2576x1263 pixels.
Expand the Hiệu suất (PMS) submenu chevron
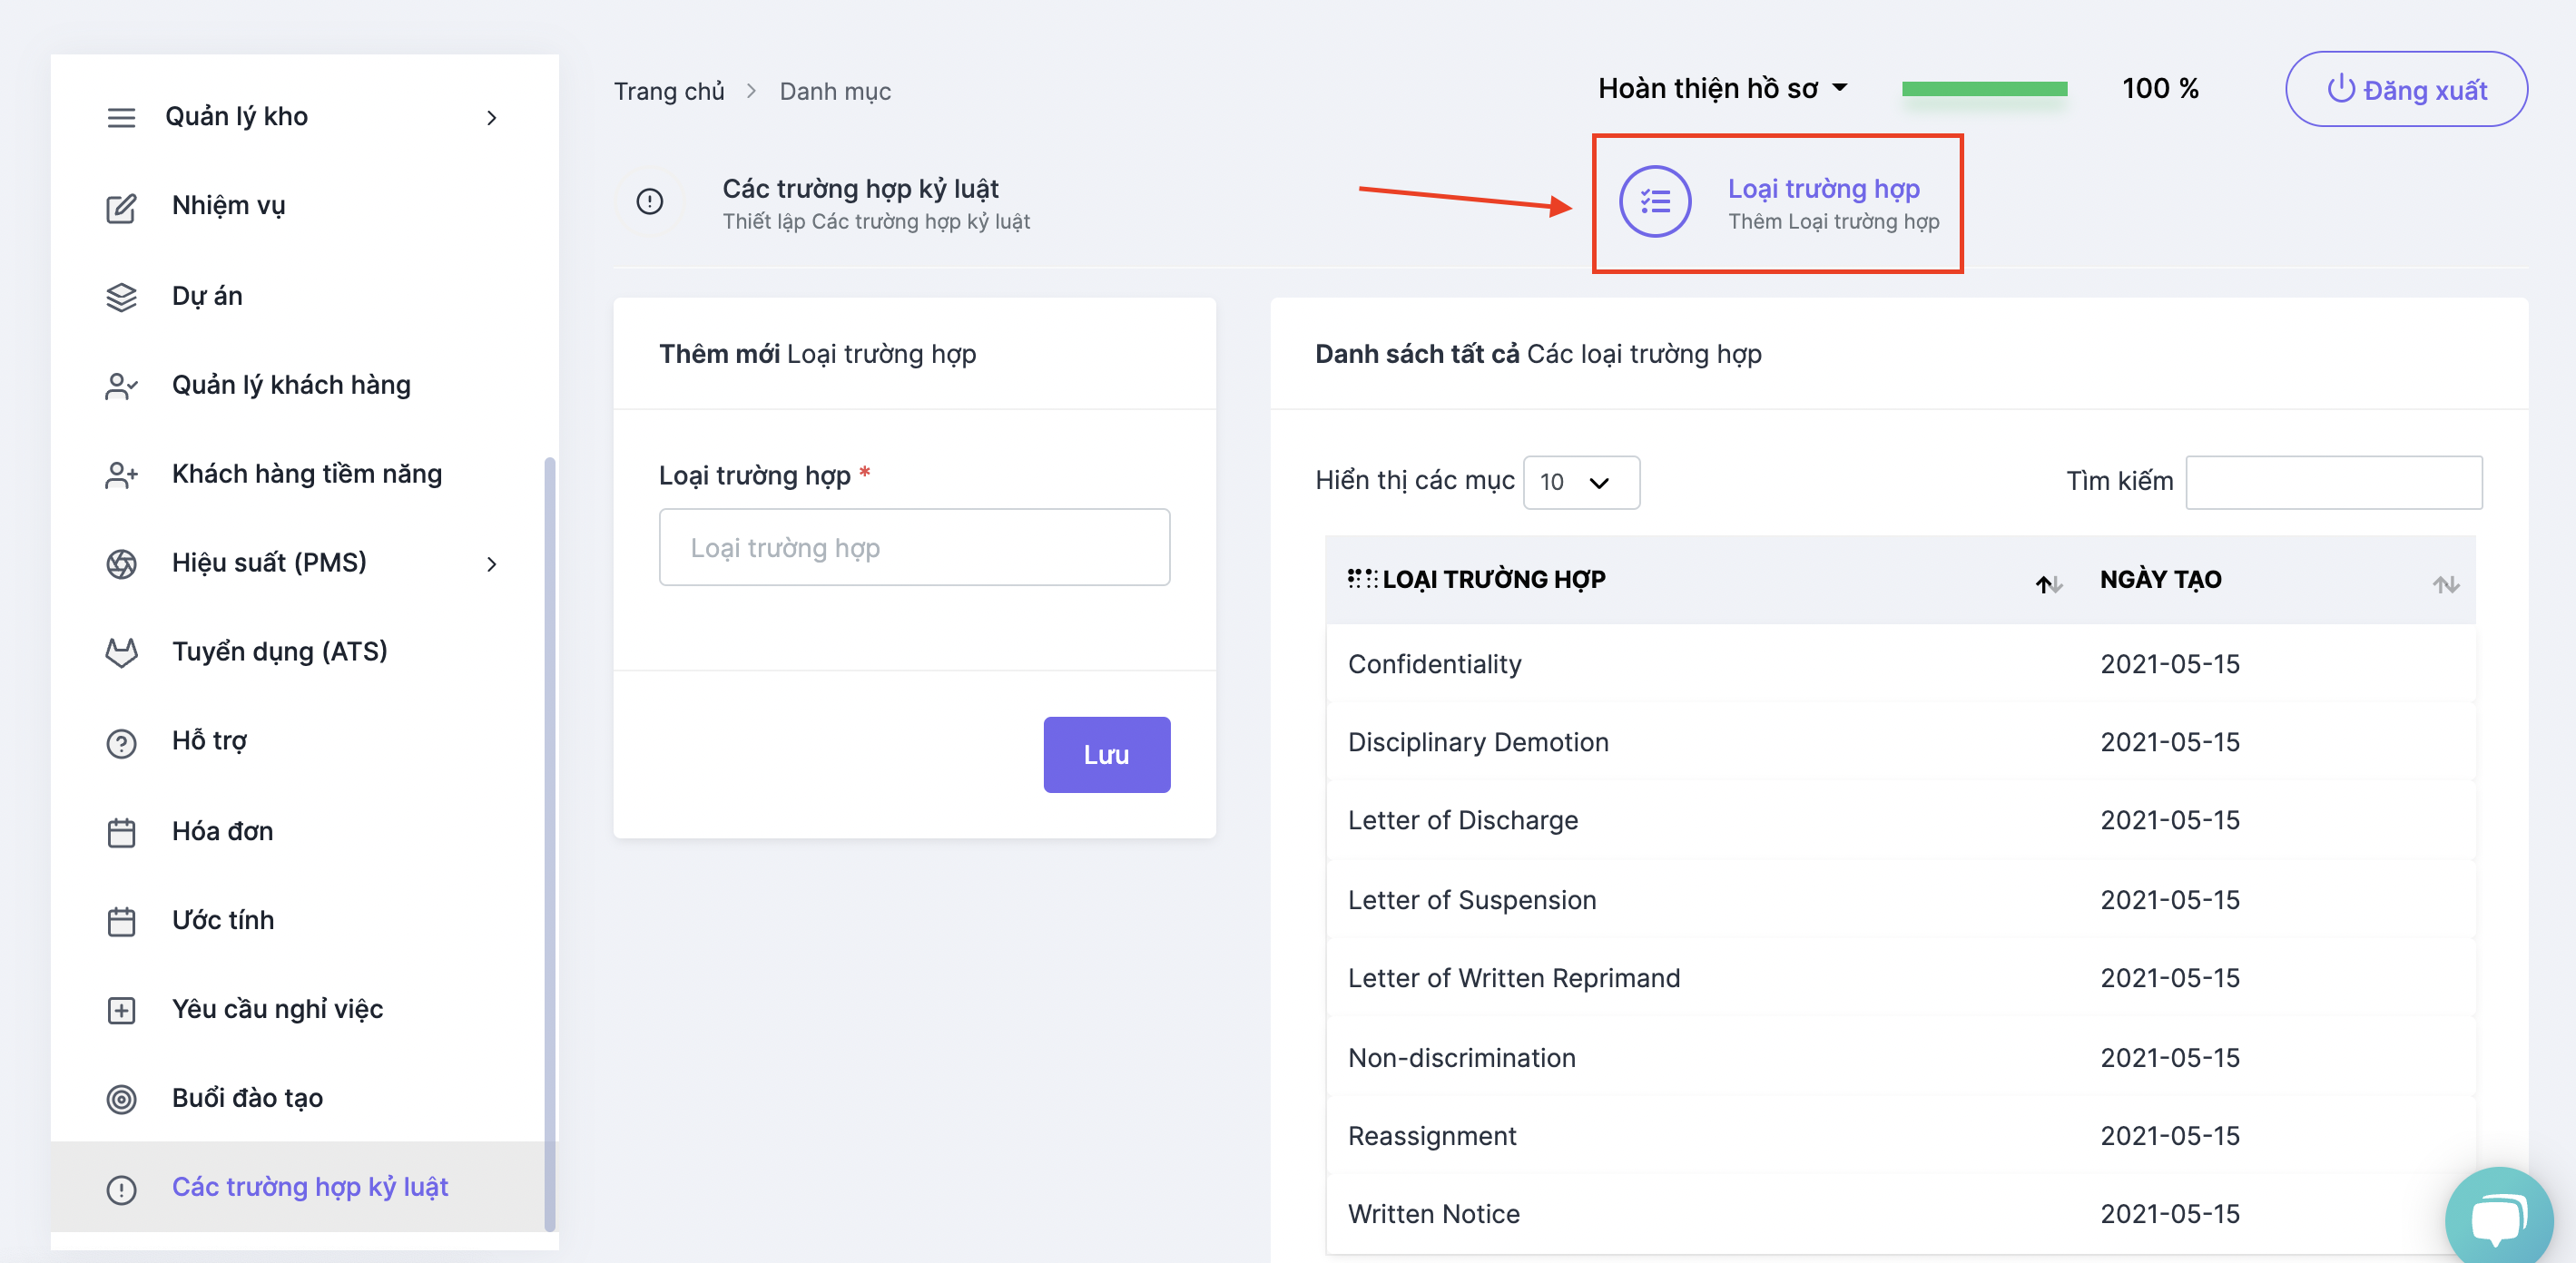(492, 564)
